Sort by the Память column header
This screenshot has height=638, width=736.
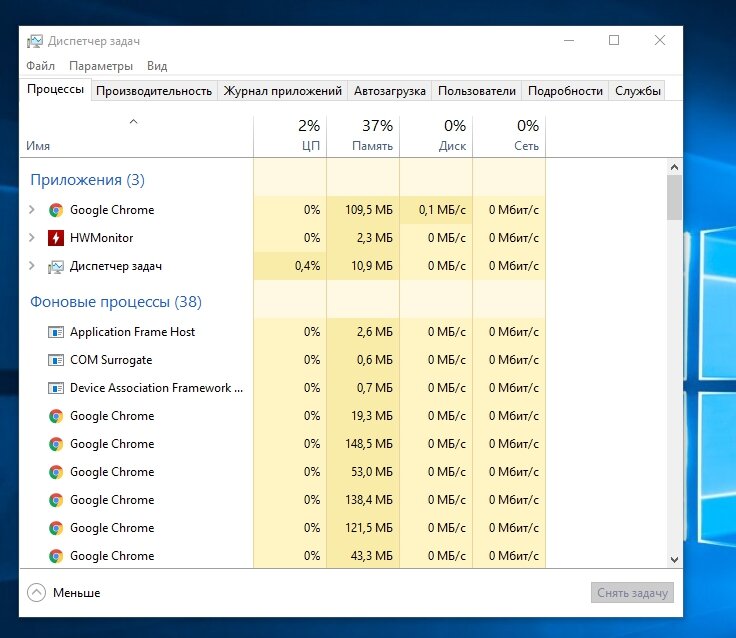pos(363,135)
